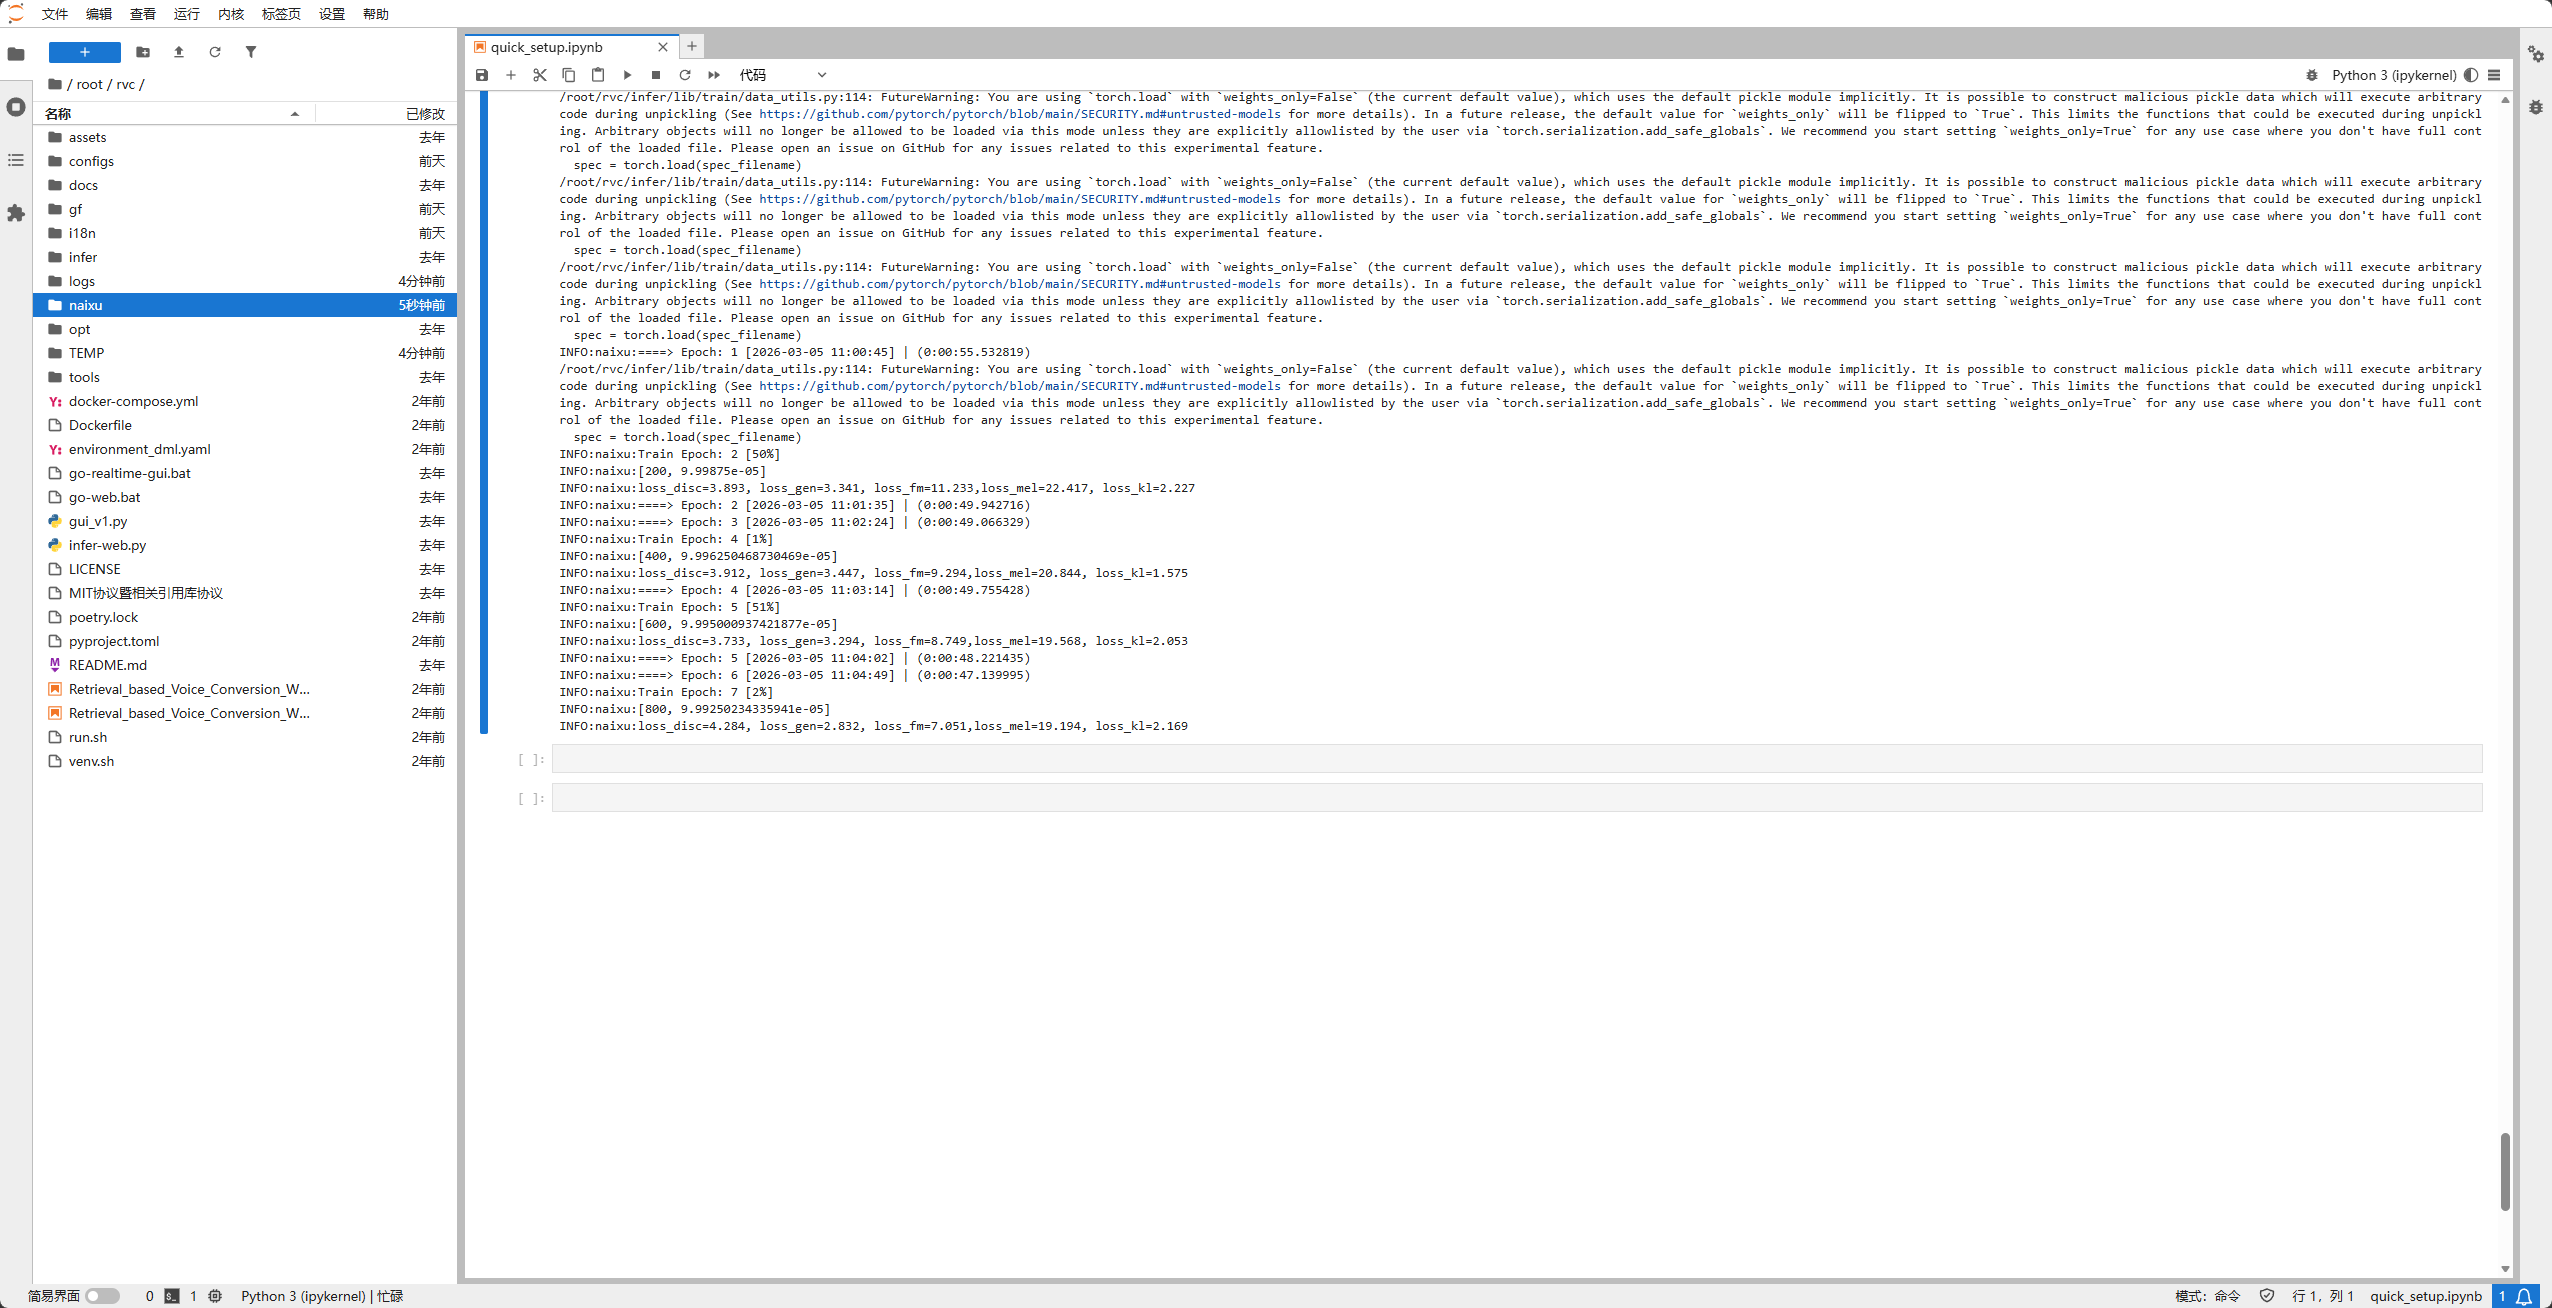Save the notebook with the disk icon
Viewport: 2552px width, 1308px height.
point(482,75)
